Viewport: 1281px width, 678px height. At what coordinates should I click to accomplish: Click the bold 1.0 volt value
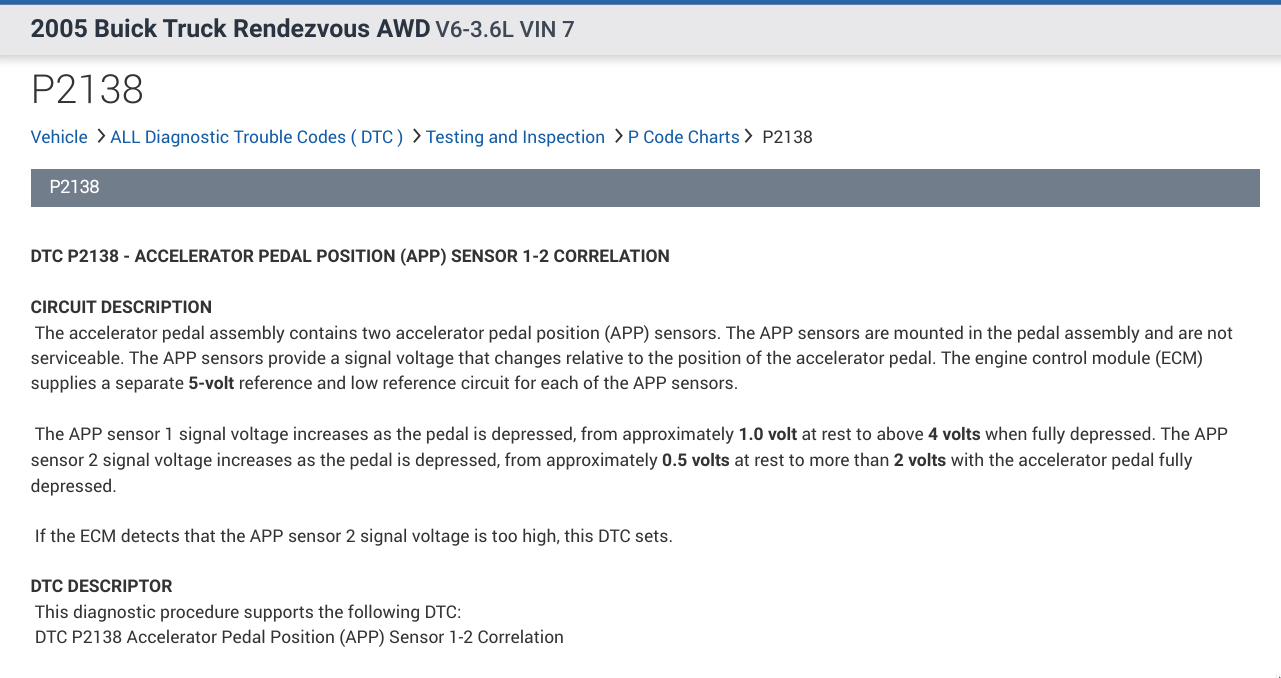[x=768, y=434]
